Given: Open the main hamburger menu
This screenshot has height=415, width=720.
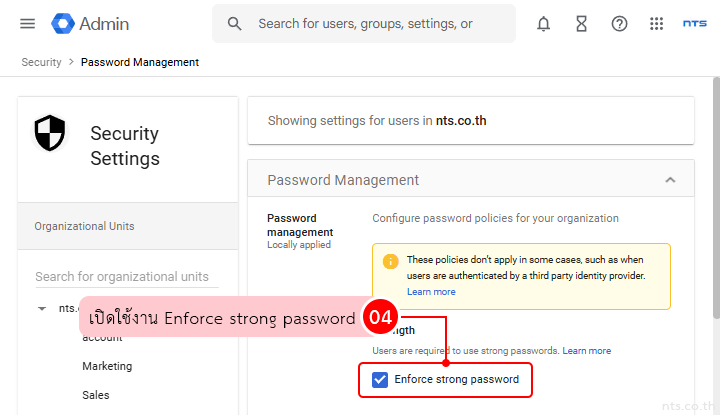Looking at the screenshot, I should pos(27,23).
